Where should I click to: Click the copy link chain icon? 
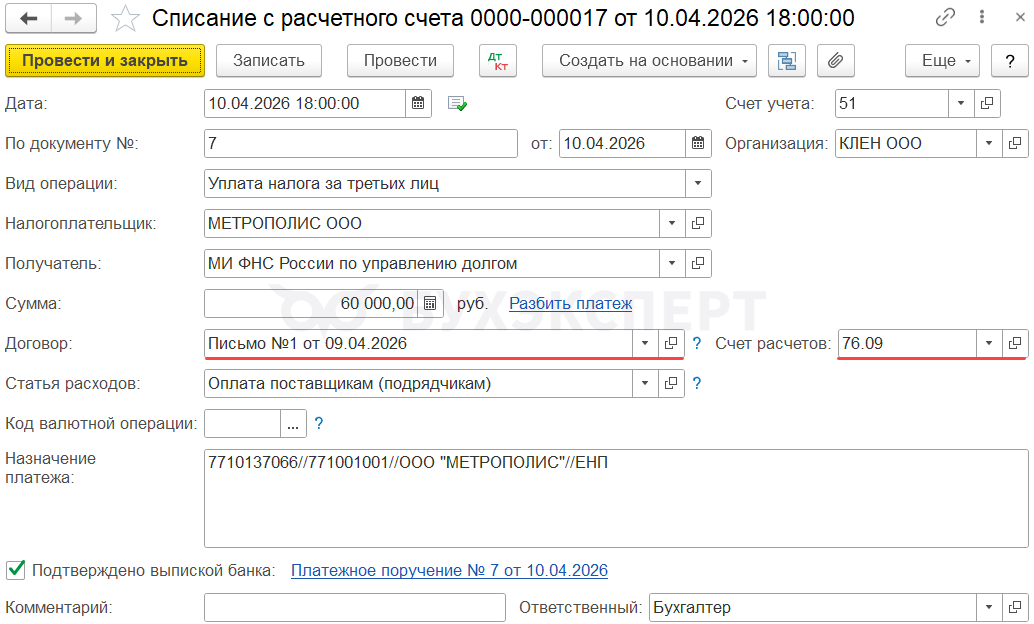(944, 18)
